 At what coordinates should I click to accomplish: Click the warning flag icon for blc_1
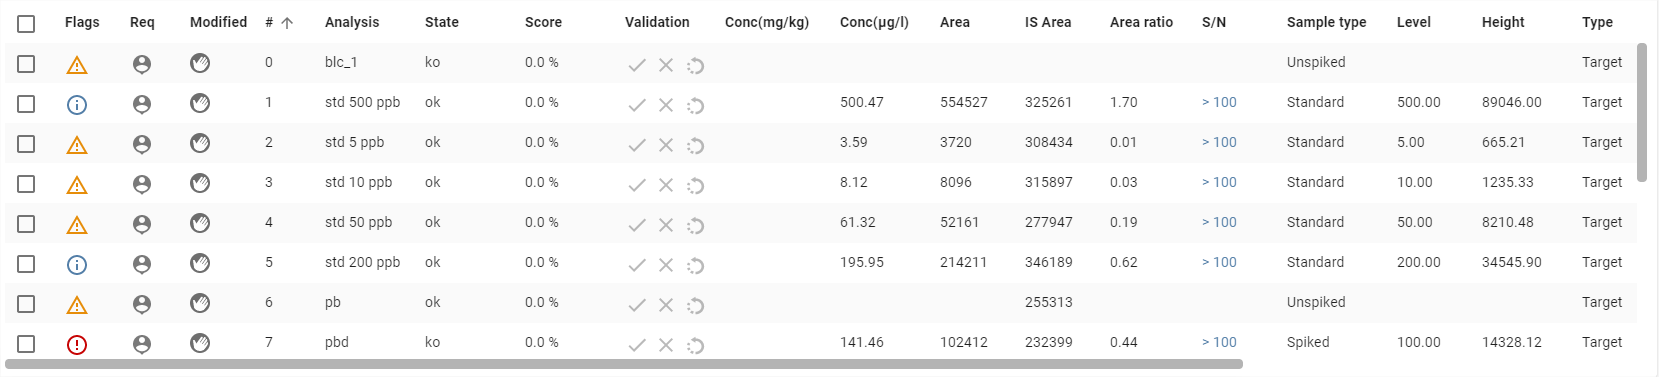tap(77, 65)
